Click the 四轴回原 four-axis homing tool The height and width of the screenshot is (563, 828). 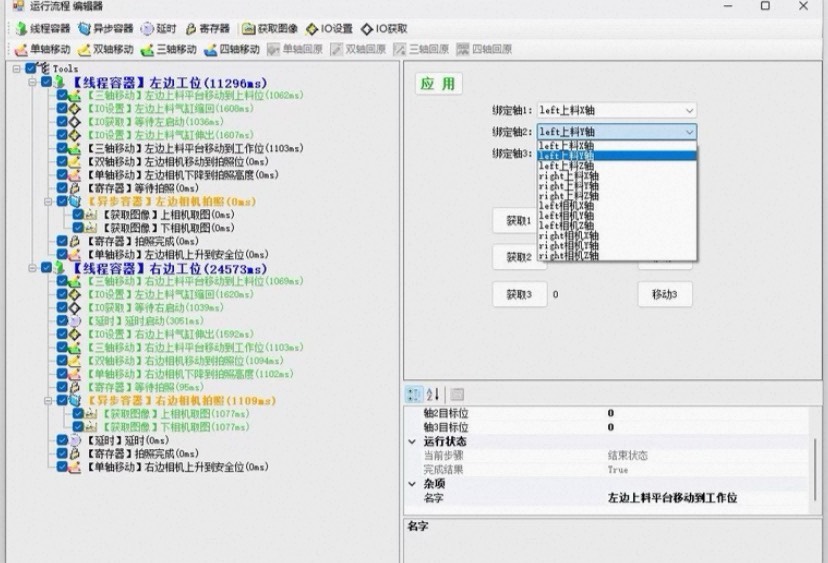click(484, 49)
